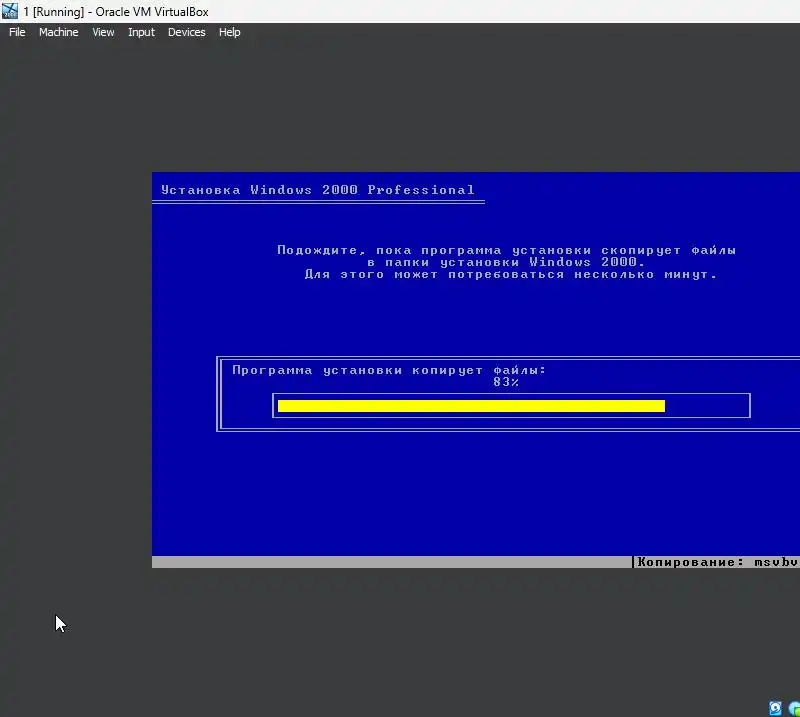The height and width of the screenshot is (717, 800).
Task: Click 'Программа установки копирует файлы:' label
Action: [389, 370]
